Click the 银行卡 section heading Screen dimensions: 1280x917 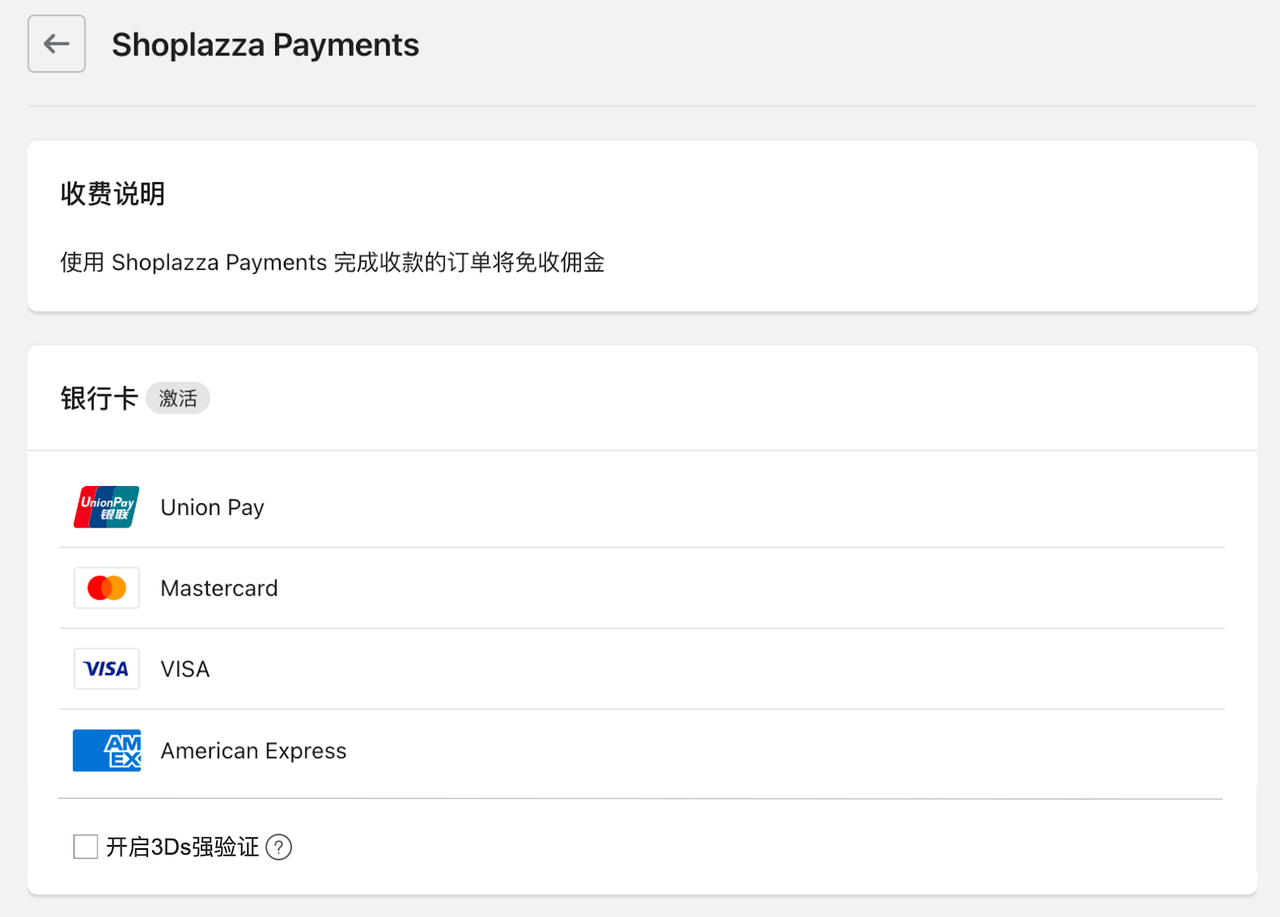pyautogui.click(x=98, y=397)
